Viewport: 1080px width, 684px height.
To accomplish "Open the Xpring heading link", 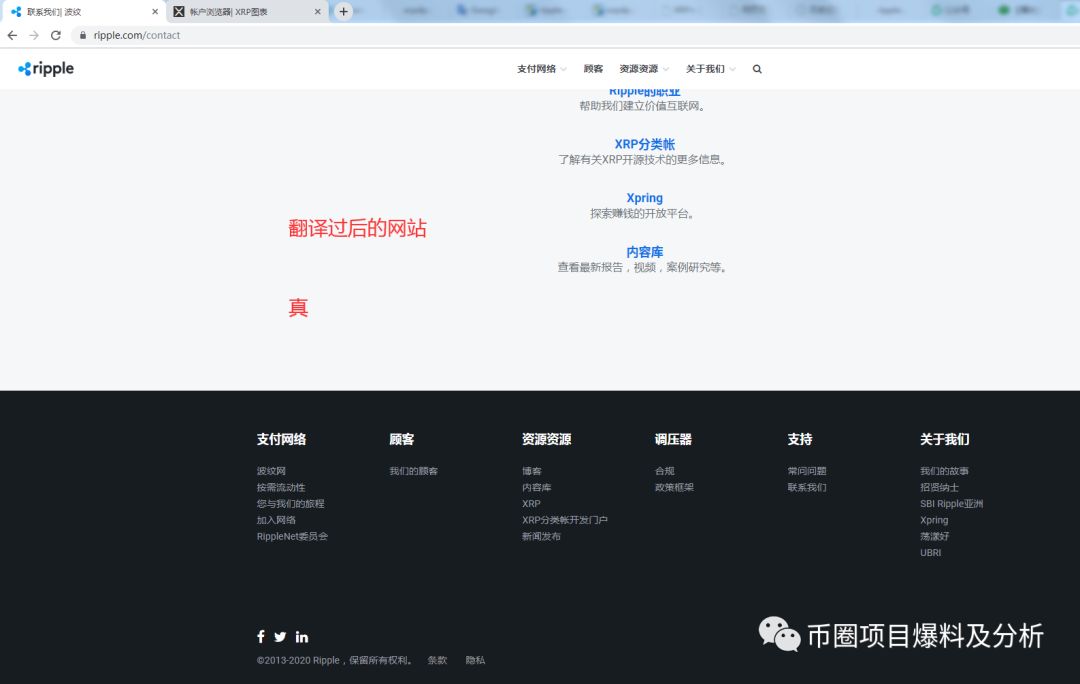I will pos(645,198).
